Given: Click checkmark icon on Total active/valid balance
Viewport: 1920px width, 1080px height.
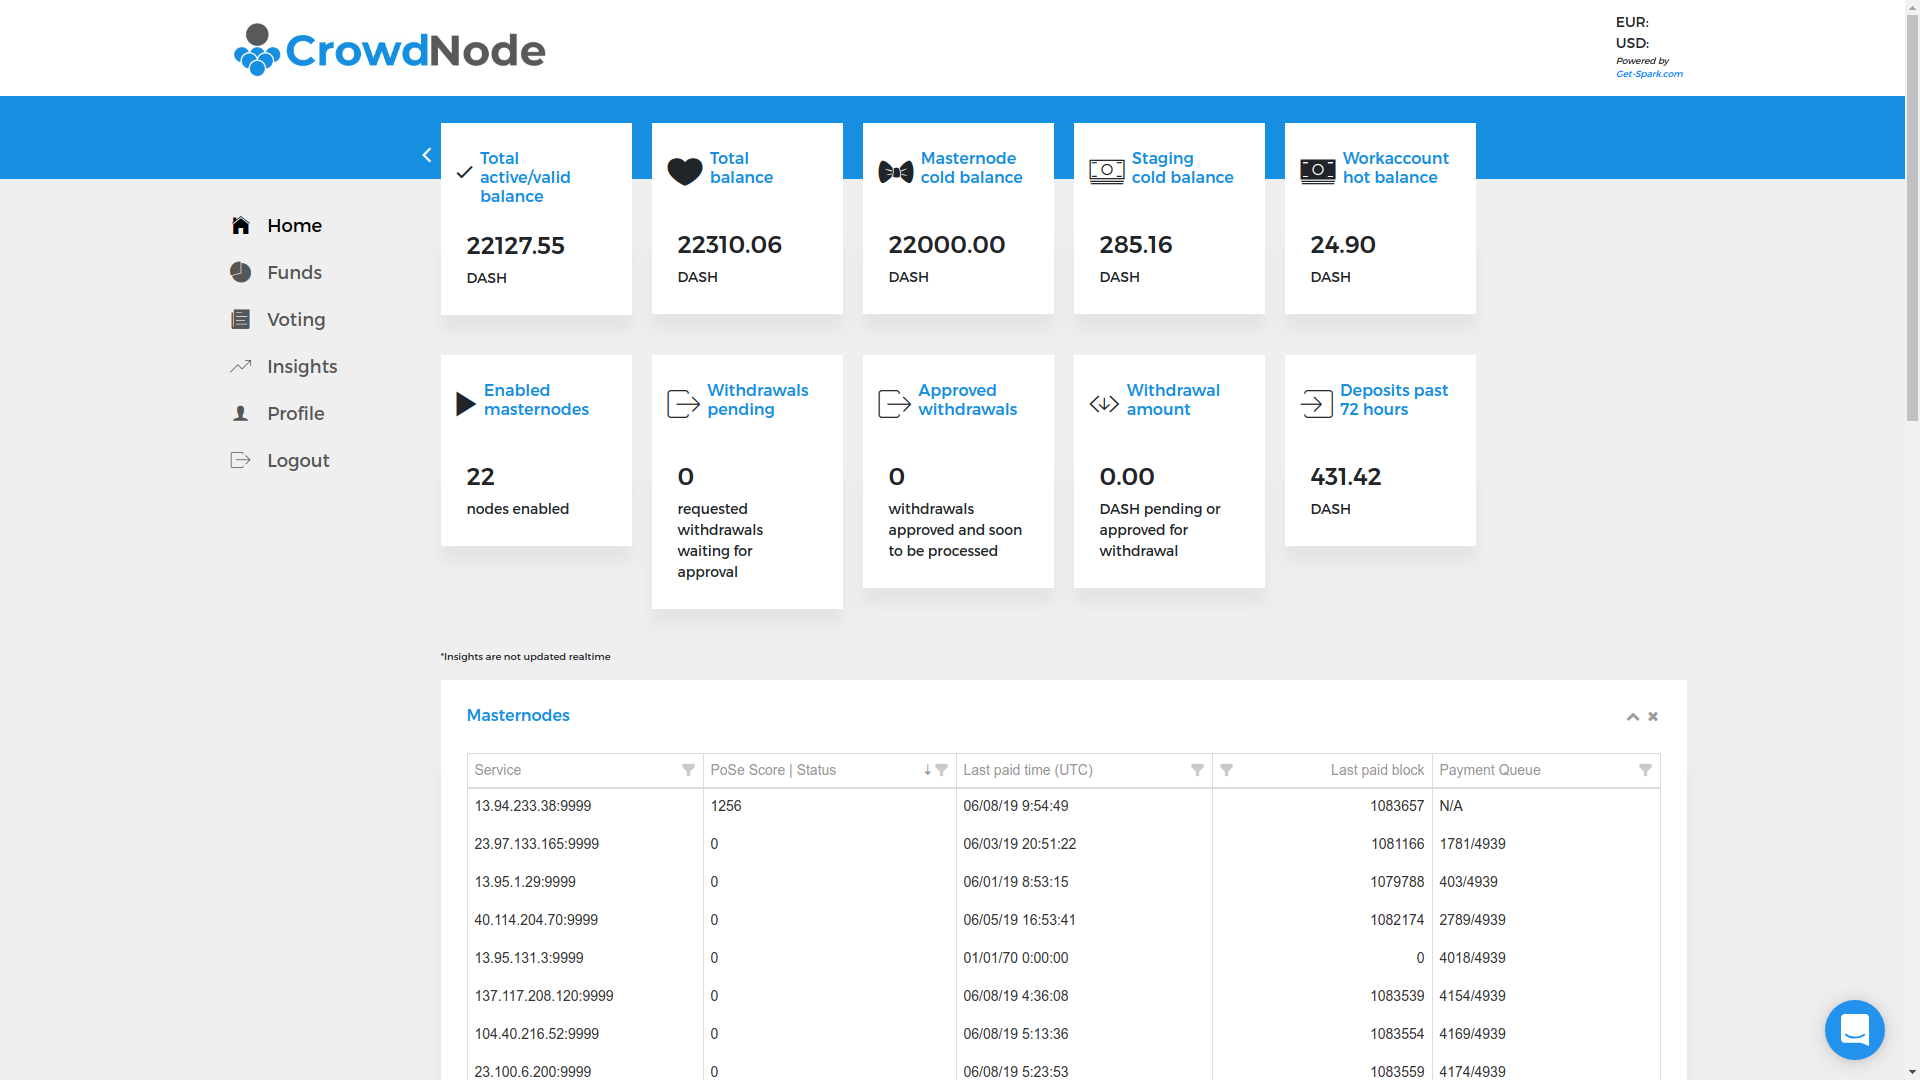Looking at the screenshot, I should pos(464,172).
